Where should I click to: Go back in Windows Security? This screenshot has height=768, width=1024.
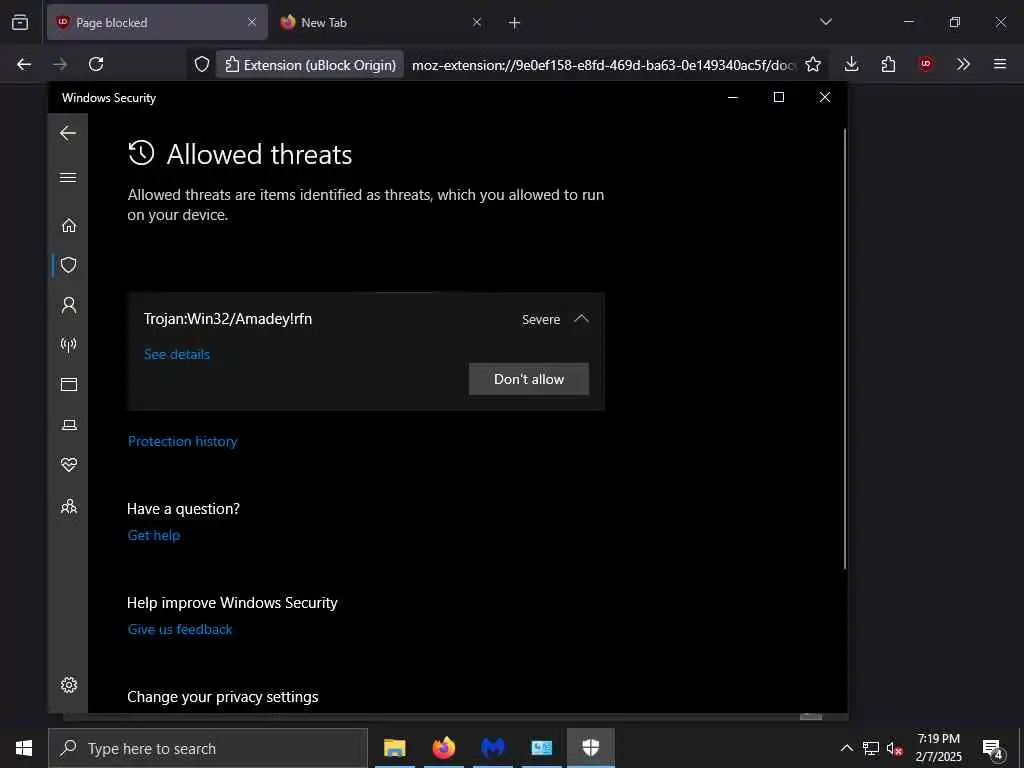(68, 133)
